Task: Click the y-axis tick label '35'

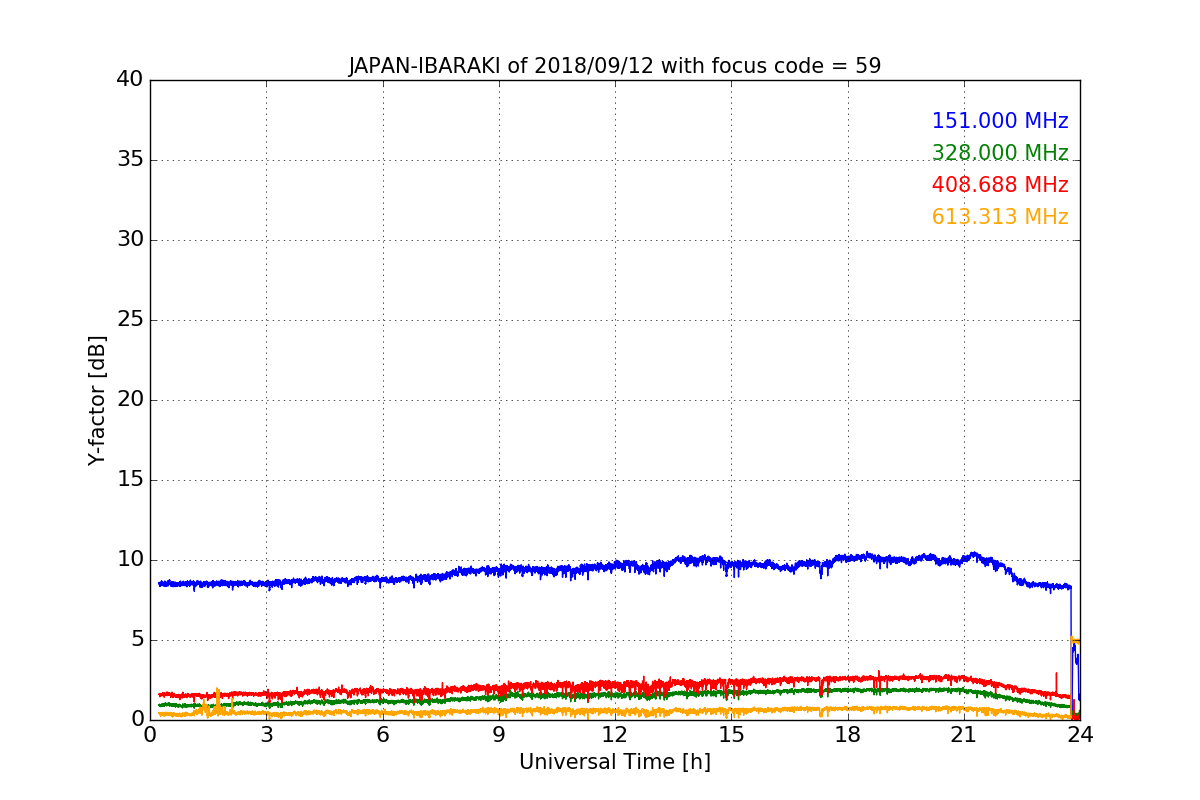Action: 129,160
